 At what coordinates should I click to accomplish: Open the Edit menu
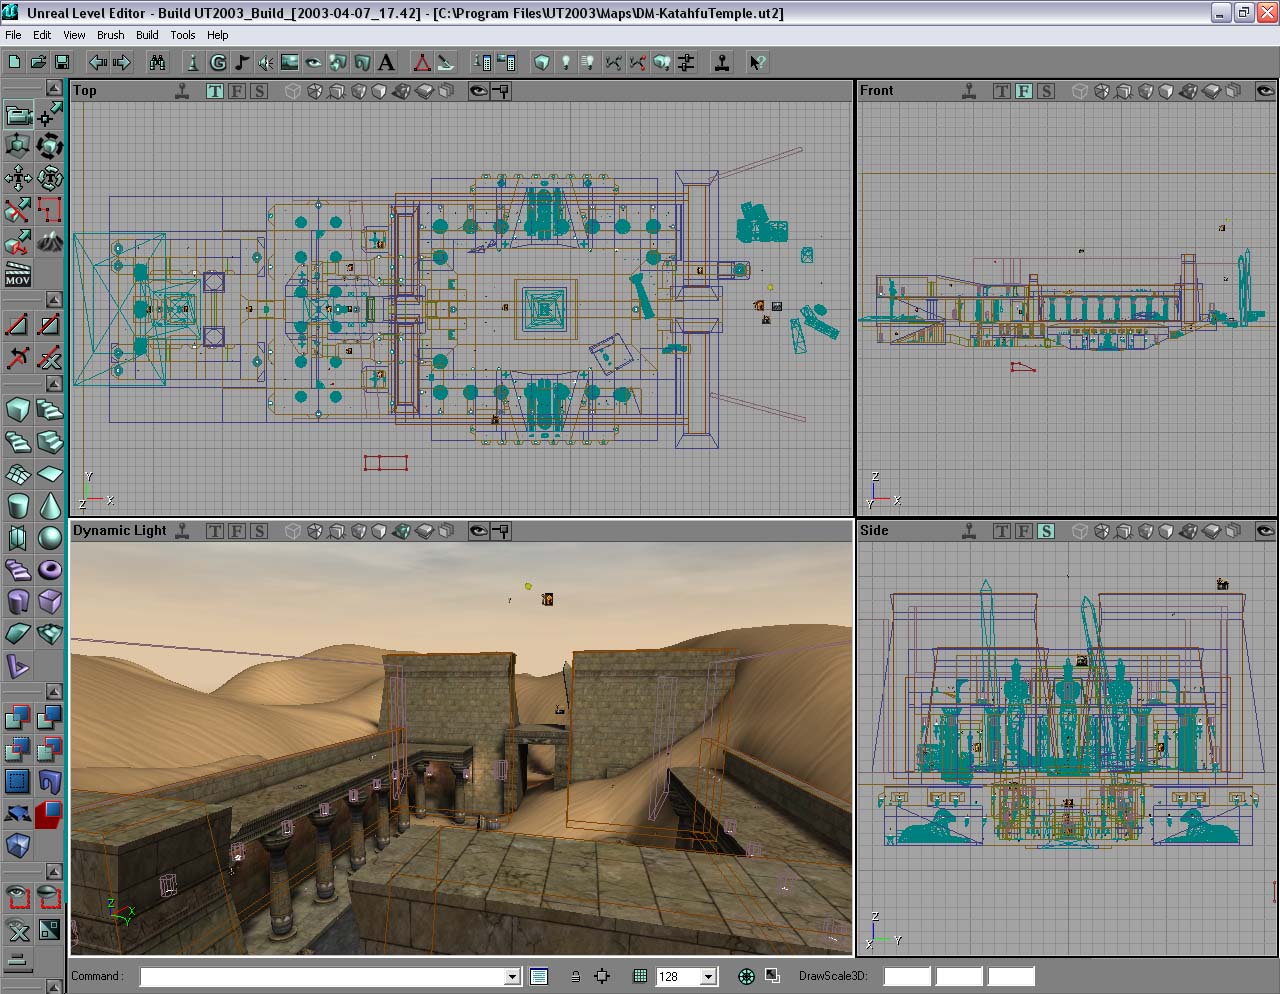42,35
